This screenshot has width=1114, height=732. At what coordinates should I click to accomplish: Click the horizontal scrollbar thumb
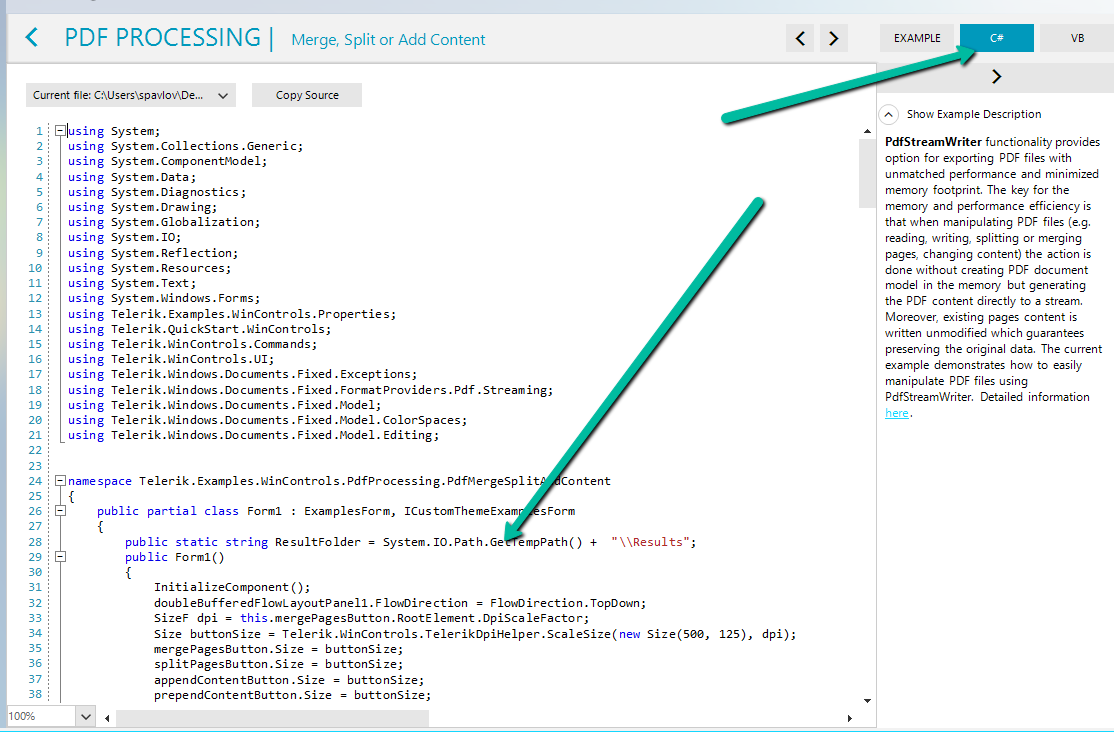pos(272,718)
